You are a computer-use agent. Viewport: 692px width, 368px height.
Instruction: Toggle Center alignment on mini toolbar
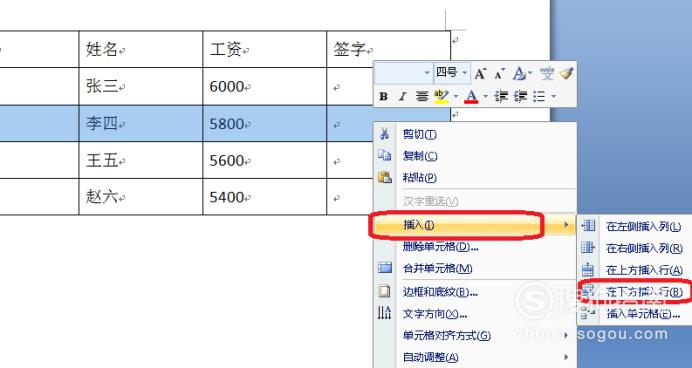point(422,96)
